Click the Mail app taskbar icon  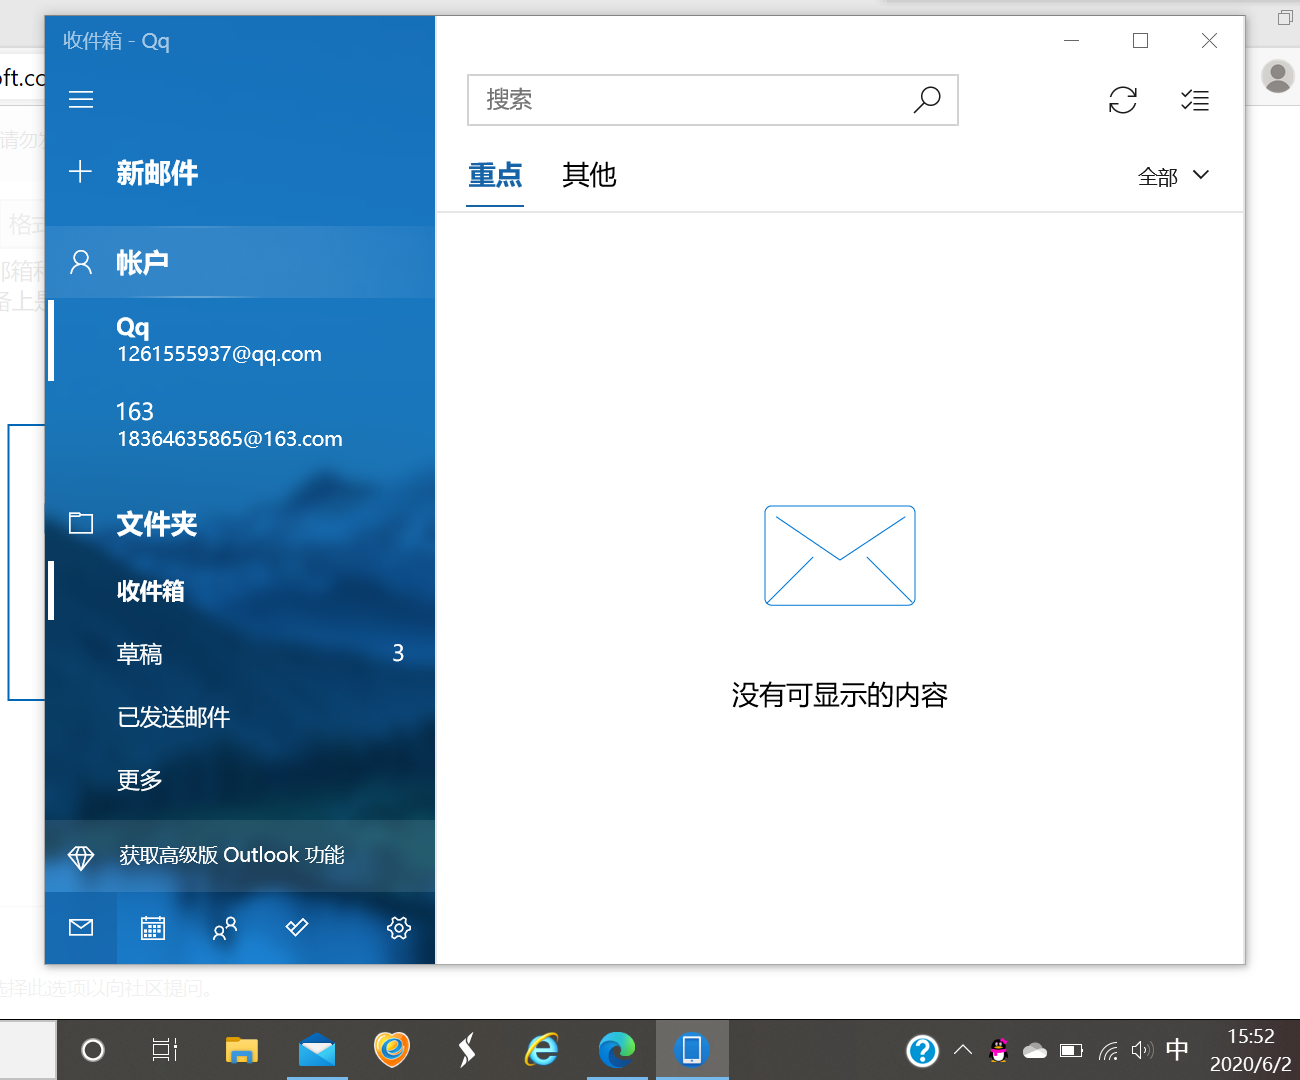[x=317, y=1050]
